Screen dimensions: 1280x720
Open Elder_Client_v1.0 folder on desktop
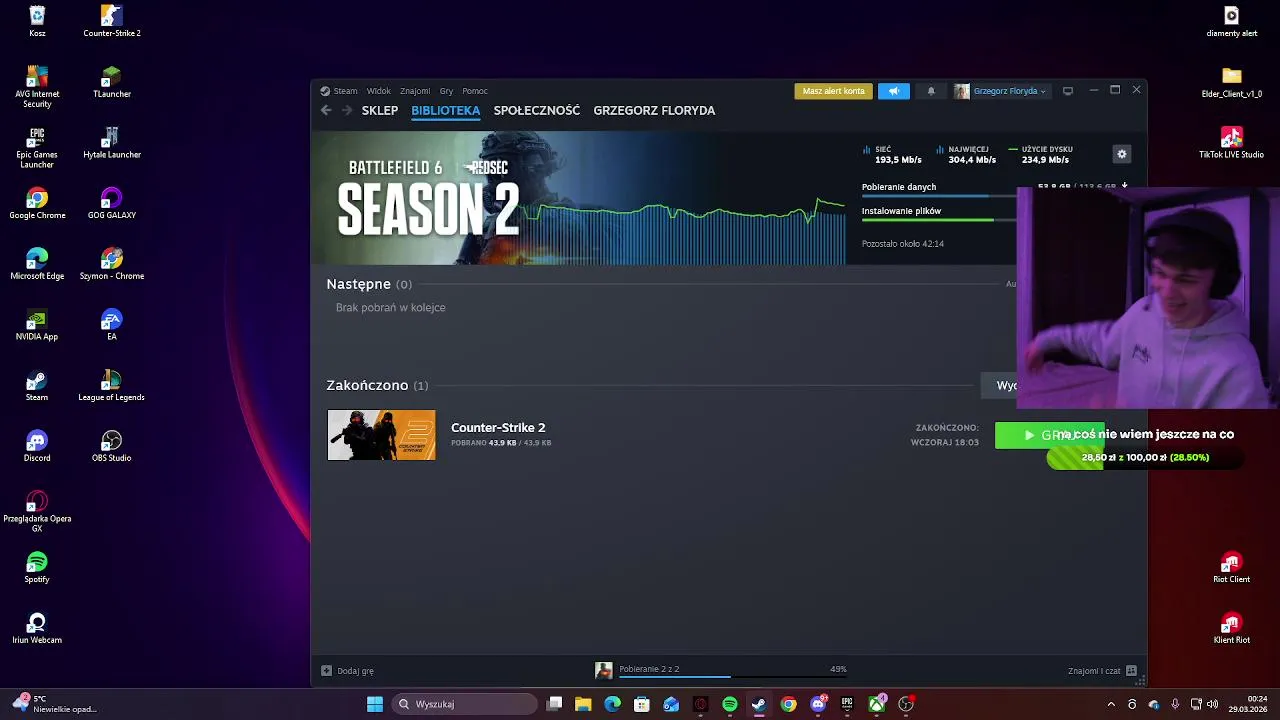click(1232, 82)
